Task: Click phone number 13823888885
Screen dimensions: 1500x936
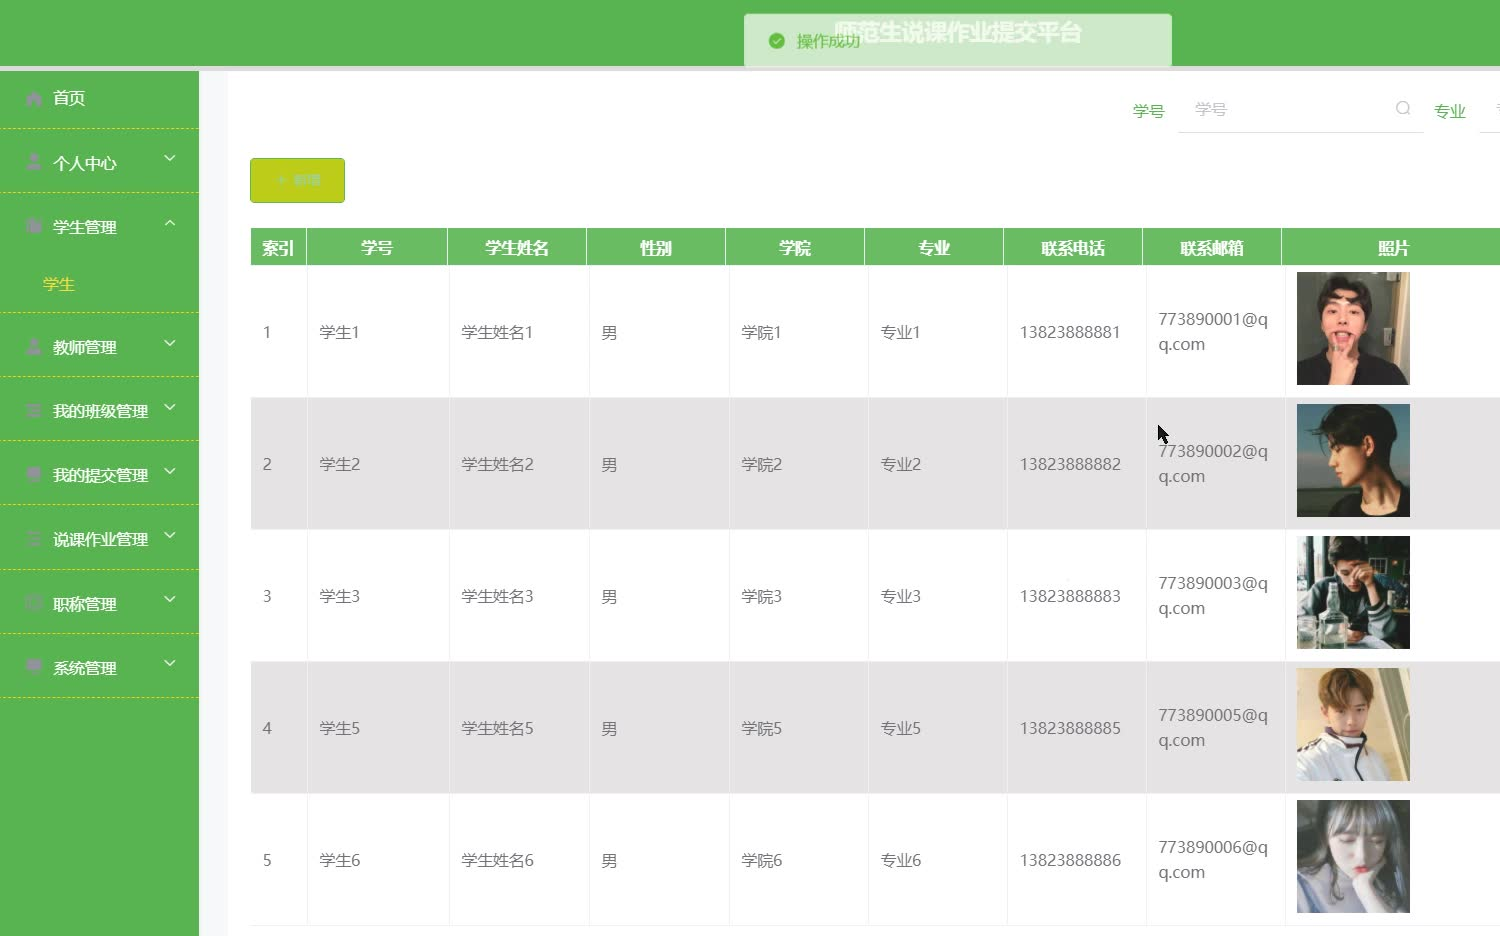Action: click(x=1070, y=728)
